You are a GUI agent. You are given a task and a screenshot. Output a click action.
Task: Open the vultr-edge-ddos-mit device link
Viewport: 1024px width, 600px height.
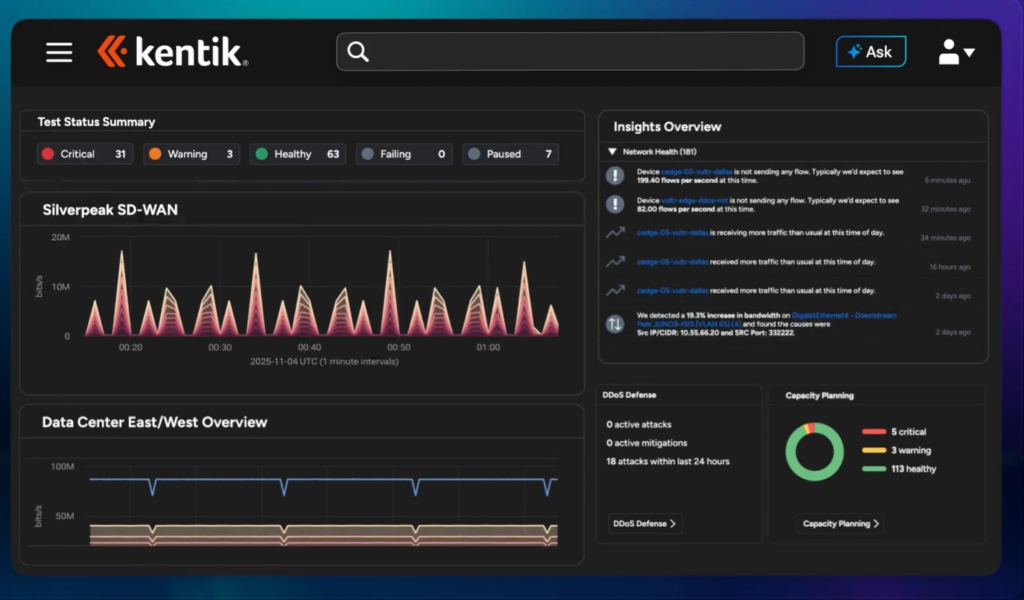(694, 200)
